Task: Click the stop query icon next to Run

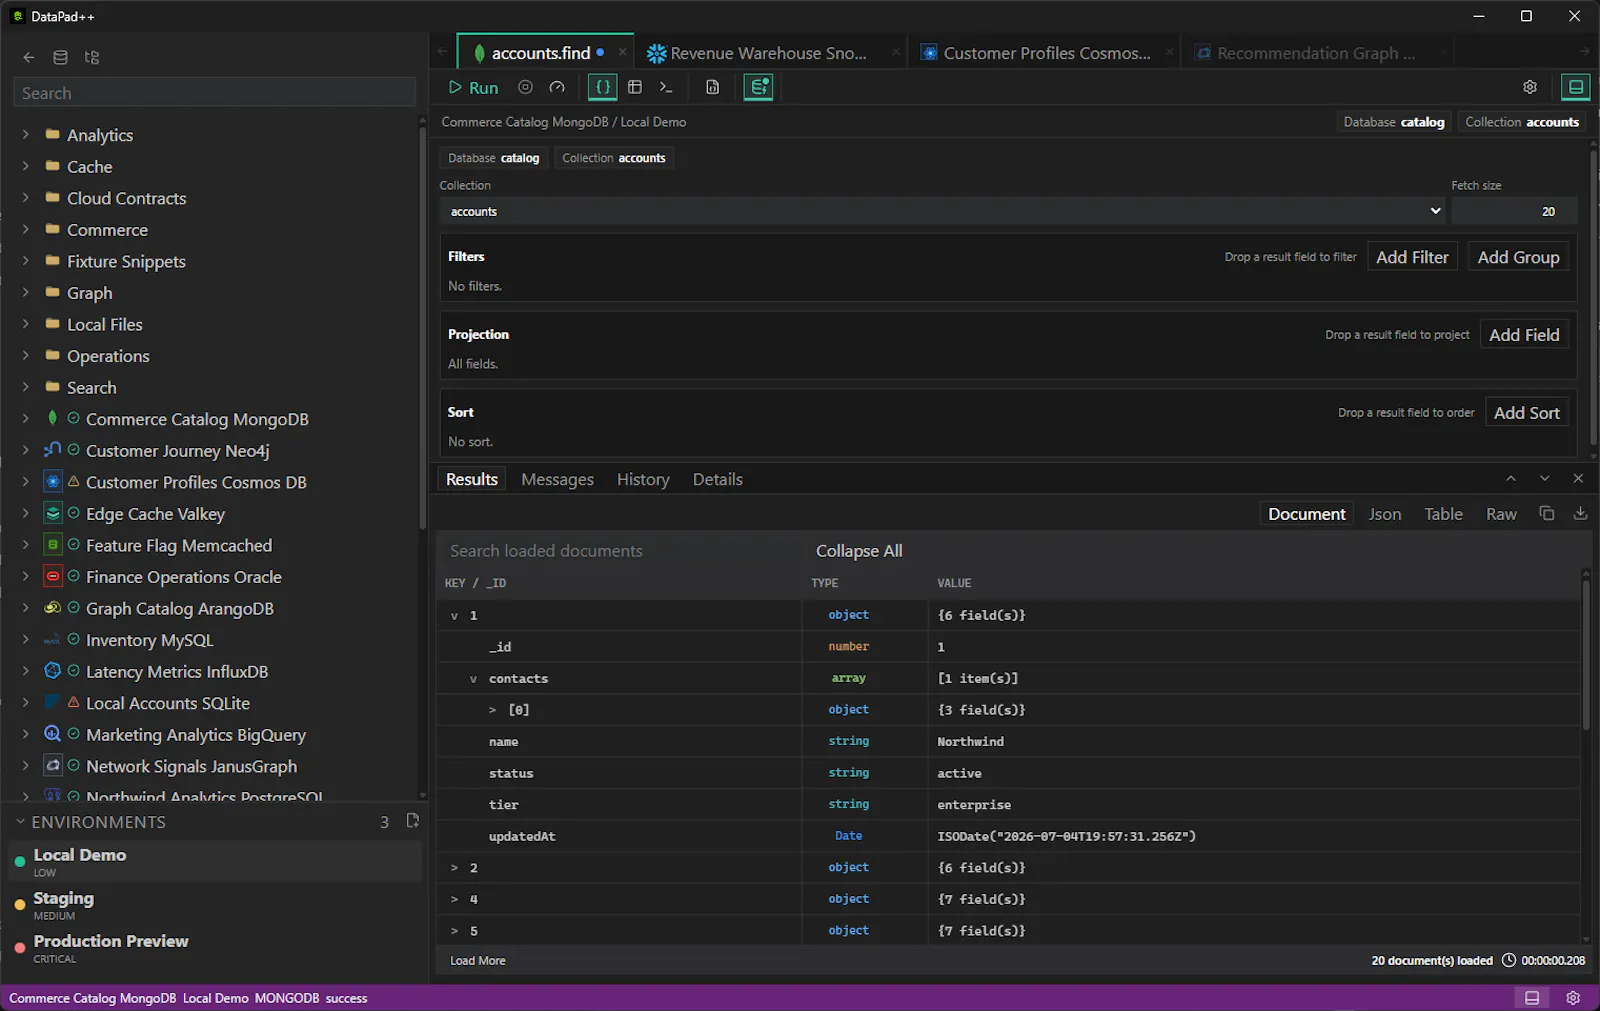Action: [x=525, y=87]
